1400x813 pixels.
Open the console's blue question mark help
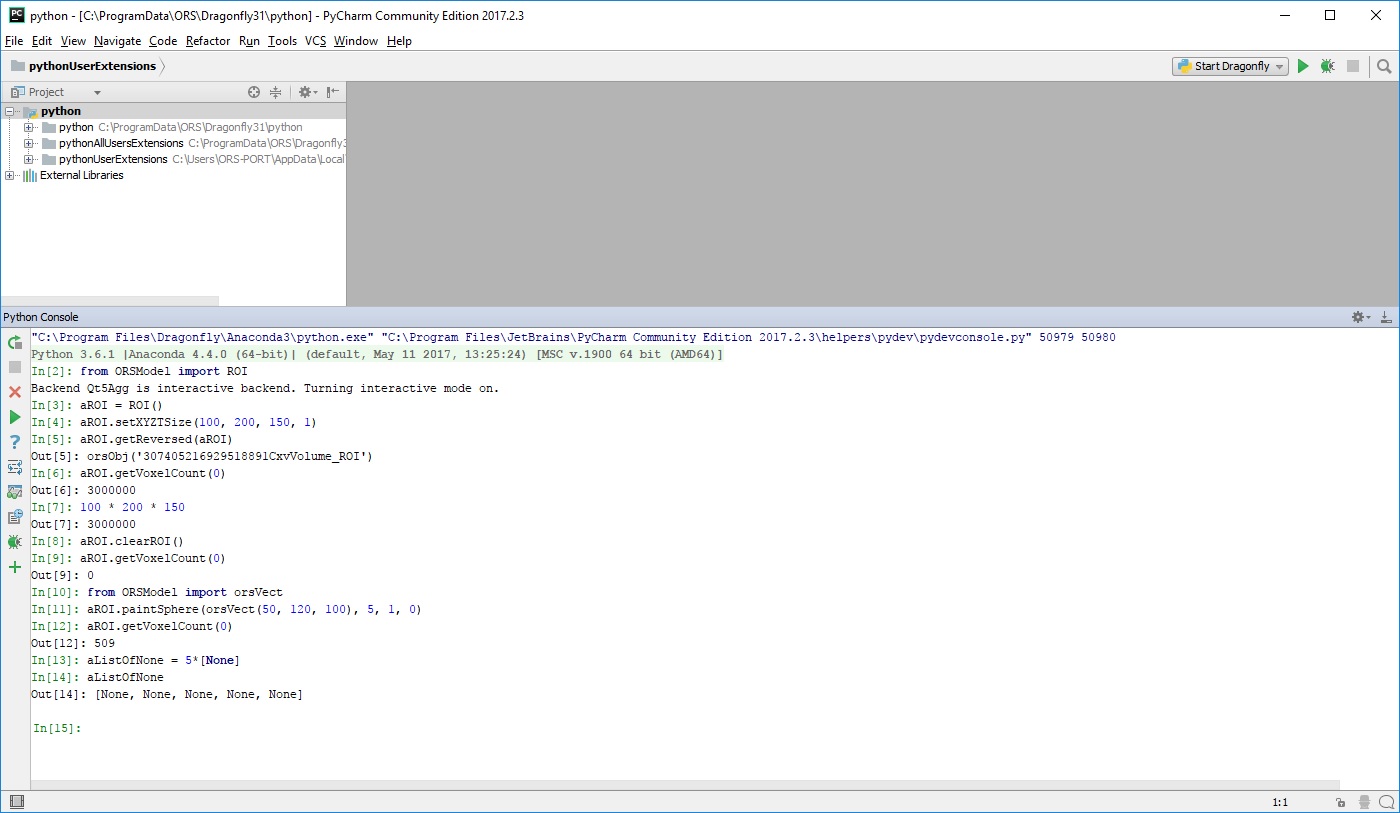pyautogui.click(x=15, y=442)
